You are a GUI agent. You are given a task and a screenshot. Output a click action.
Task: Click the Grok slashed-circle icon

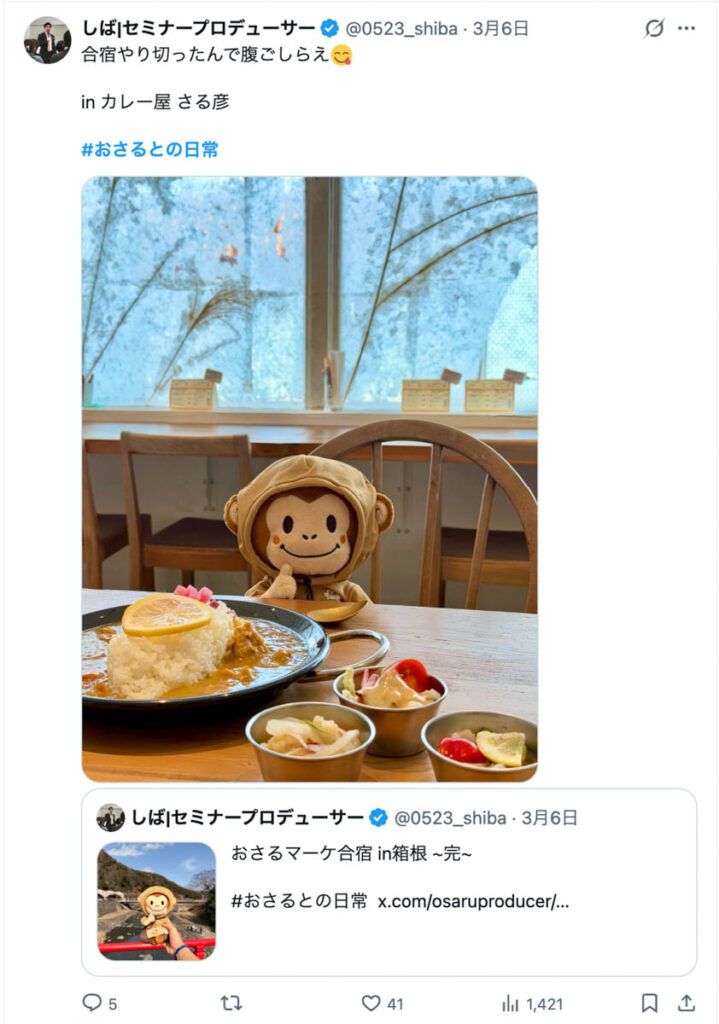click(x=654, y=28)
